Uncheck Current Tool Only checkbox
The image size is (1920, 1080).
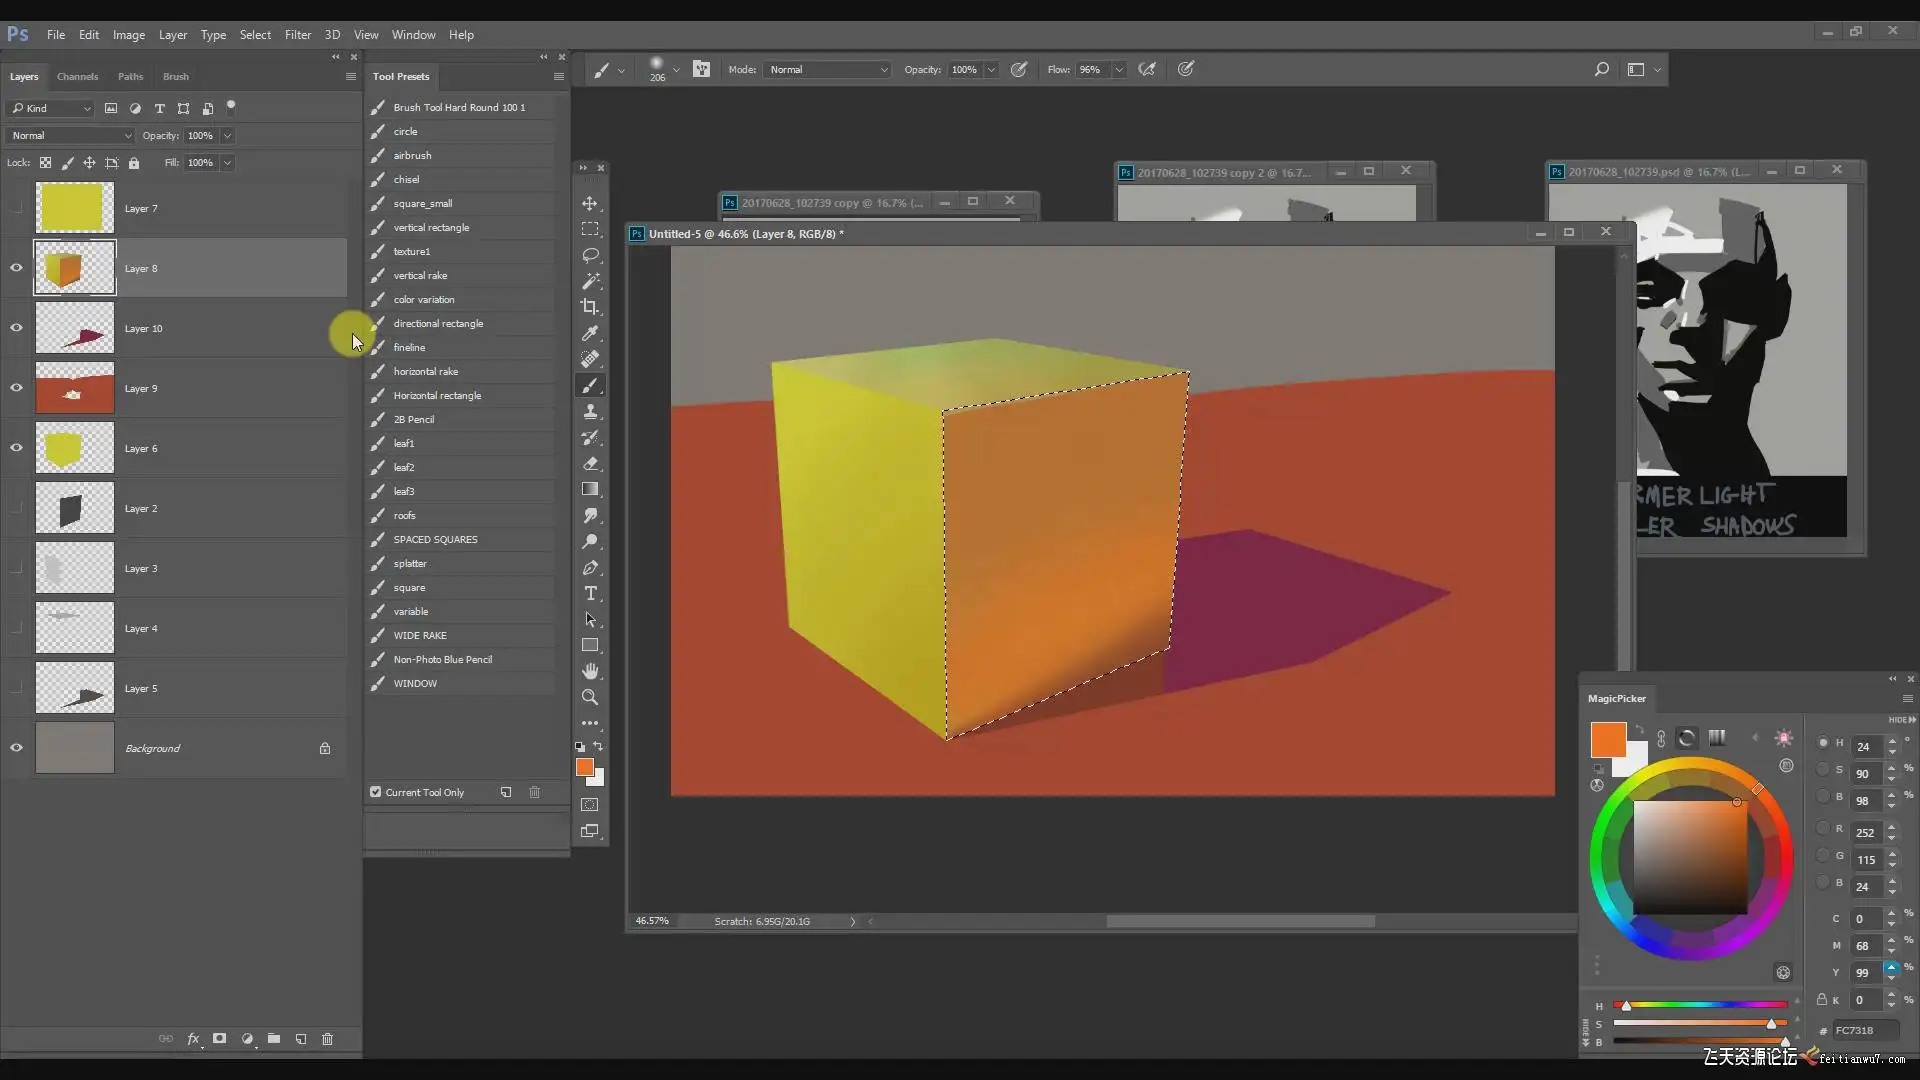click(x=376, y=792)
